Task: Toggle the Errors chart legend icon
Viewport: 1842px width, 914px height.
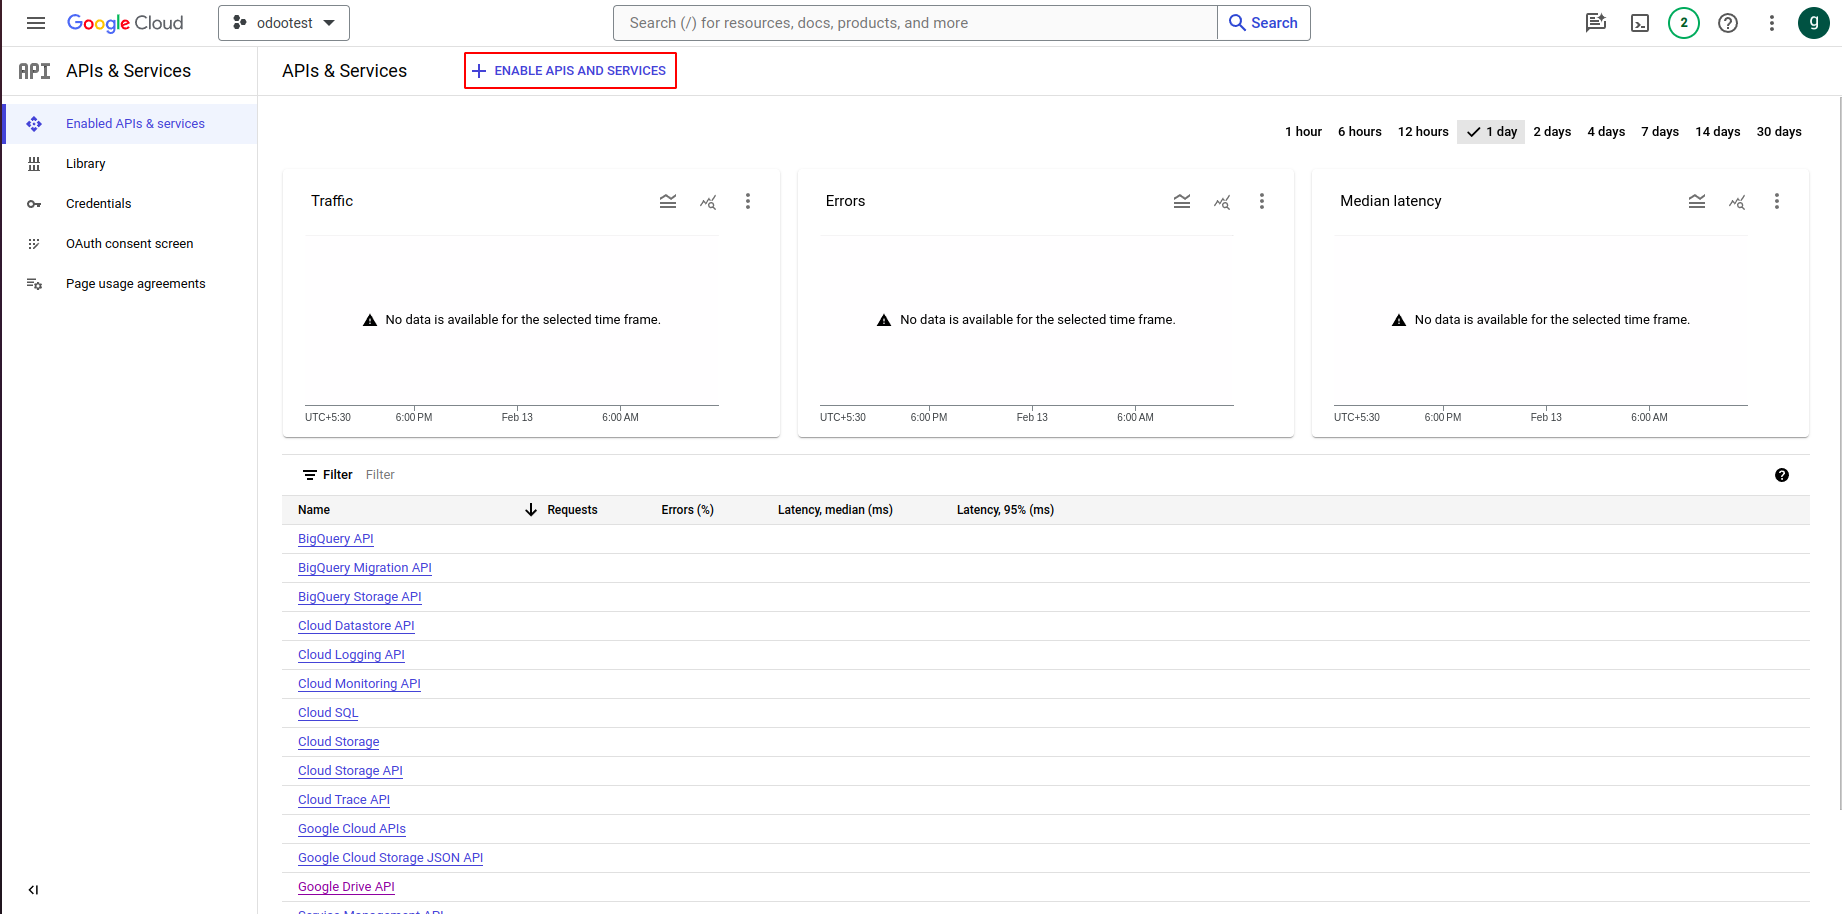Action: [x=1182, y=202]
